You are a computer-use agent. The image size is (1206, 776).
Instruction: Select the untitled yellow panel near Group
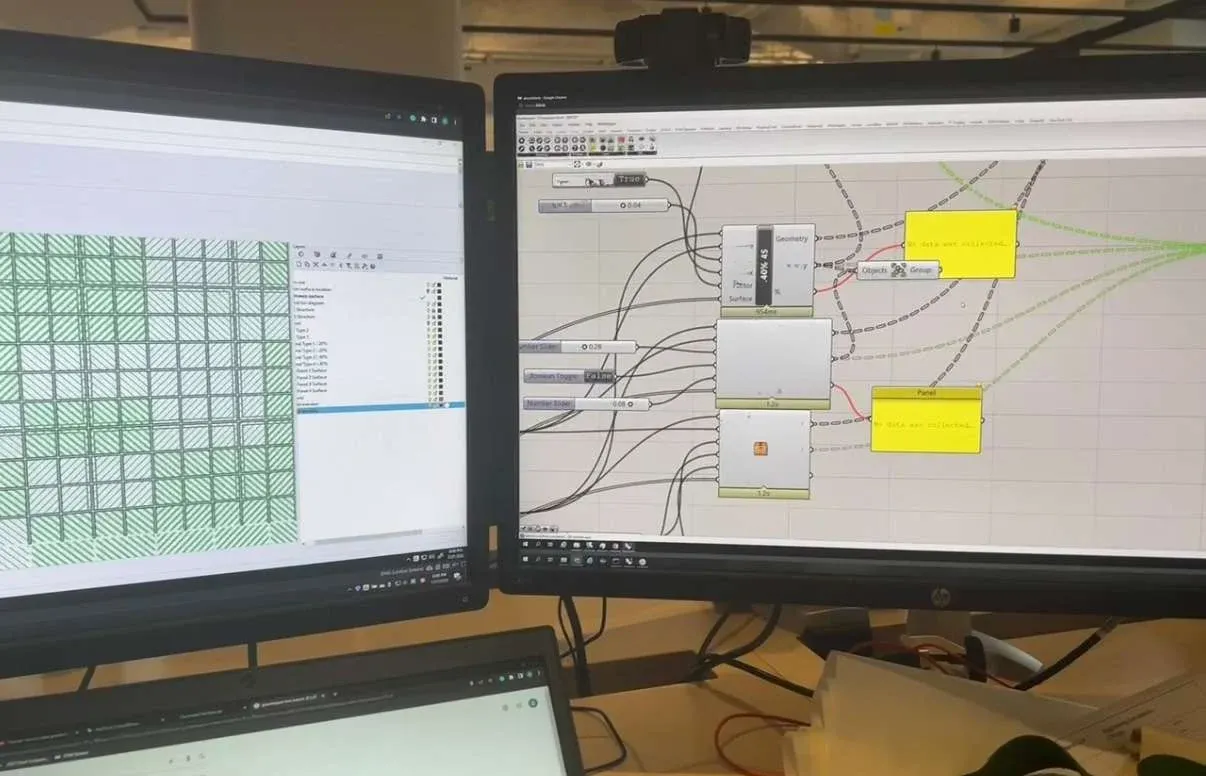tap(961, 244)
